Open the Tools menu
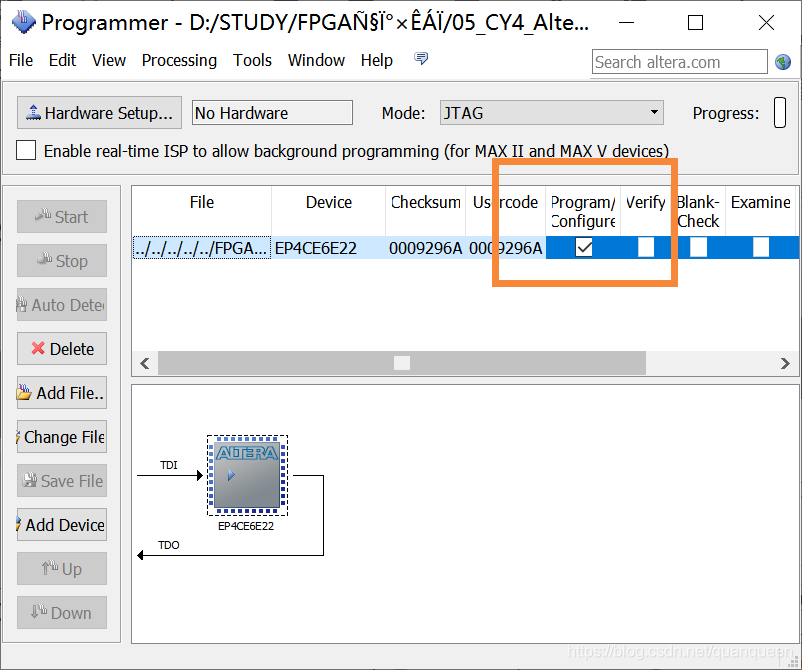Screen dimensions: 802x670 252,60
